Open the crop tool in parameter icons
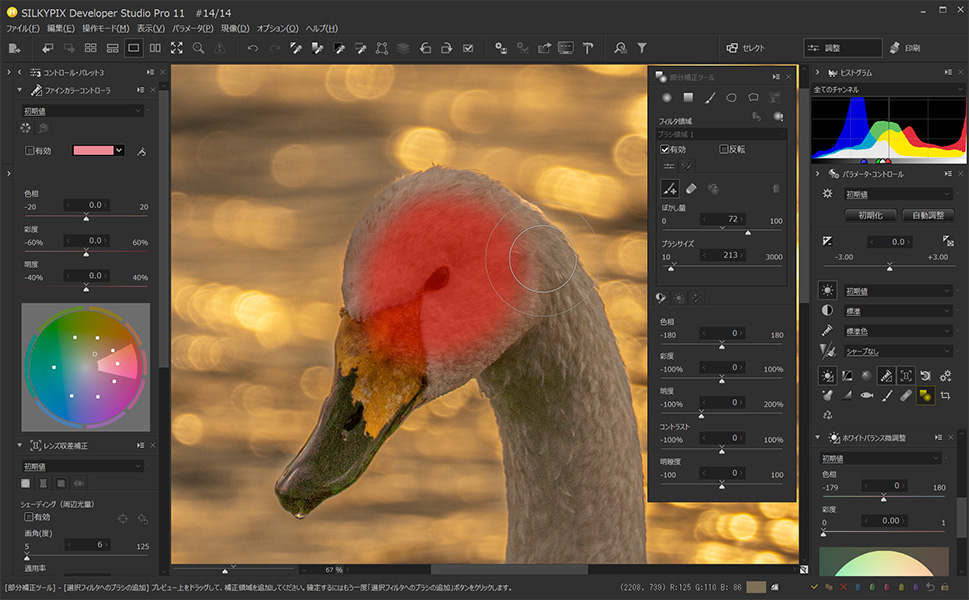The width and height of the screenshot is (969, 600). click(945, 395)
